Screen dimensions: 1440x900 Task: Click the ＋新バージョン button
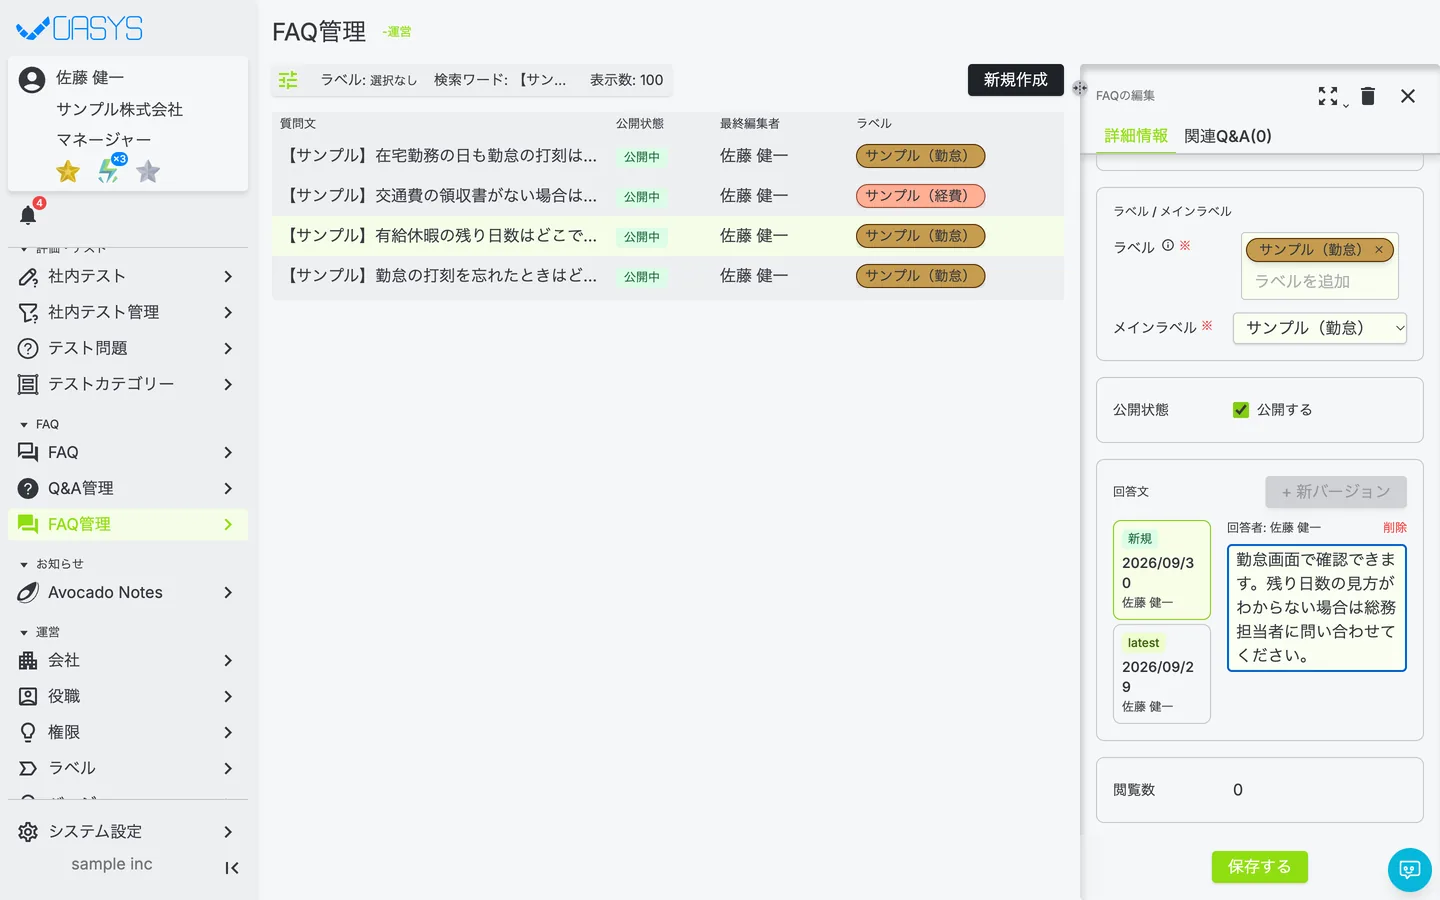pos(1336,492)
